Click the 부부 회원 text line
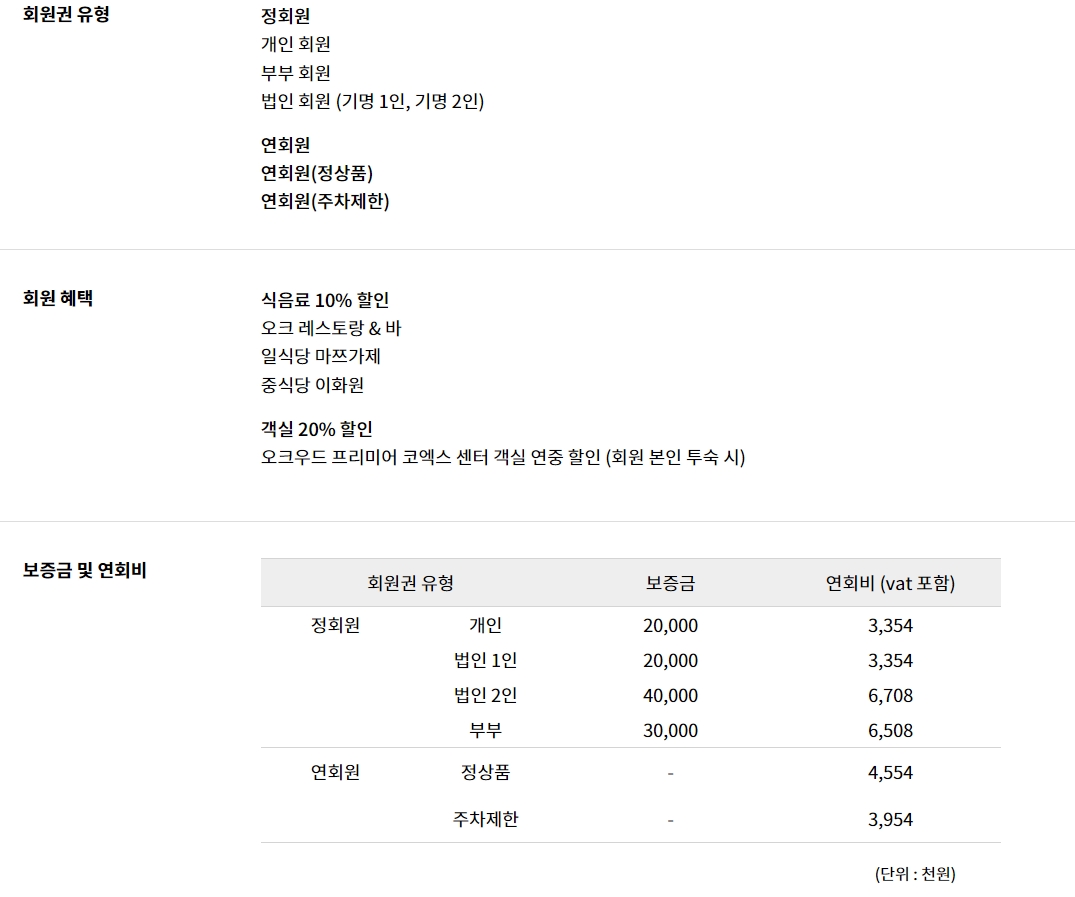1075x897 pixels. click(295, 73)
